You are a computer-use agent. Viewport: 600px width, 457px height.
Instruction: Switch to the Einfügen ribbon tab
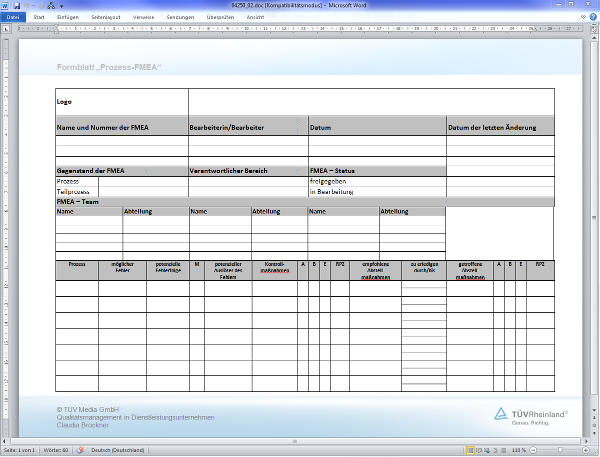point(69,17)
